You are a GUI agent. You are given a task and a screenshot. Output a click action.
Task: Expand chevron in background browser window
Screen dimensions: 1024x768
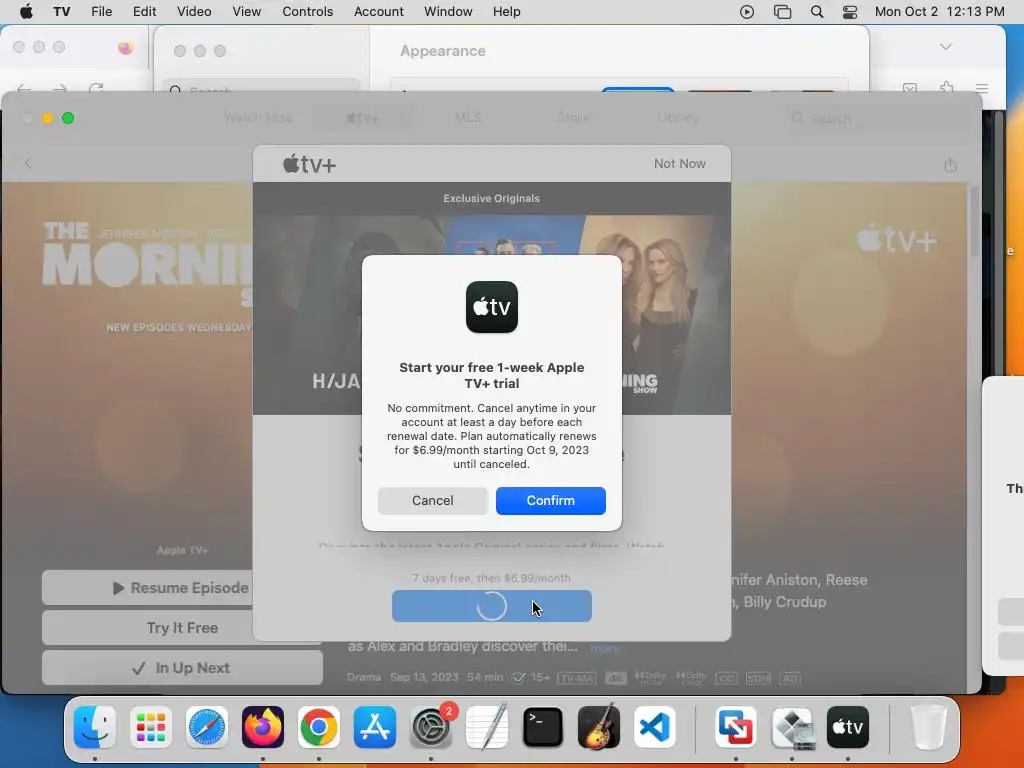point(946,47)
